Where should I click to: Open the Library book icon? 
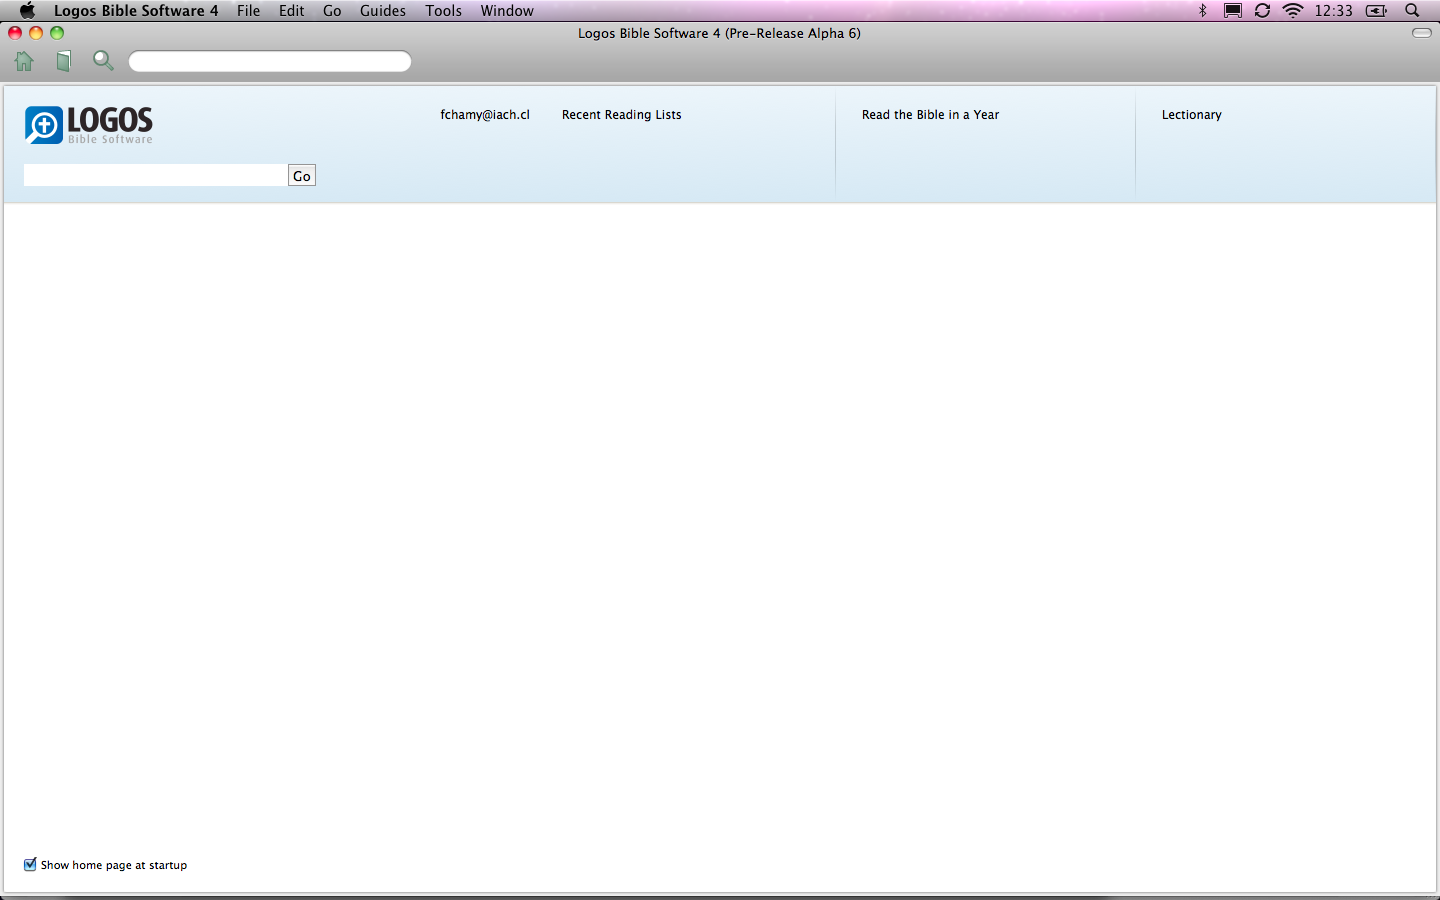pos(64,62)
